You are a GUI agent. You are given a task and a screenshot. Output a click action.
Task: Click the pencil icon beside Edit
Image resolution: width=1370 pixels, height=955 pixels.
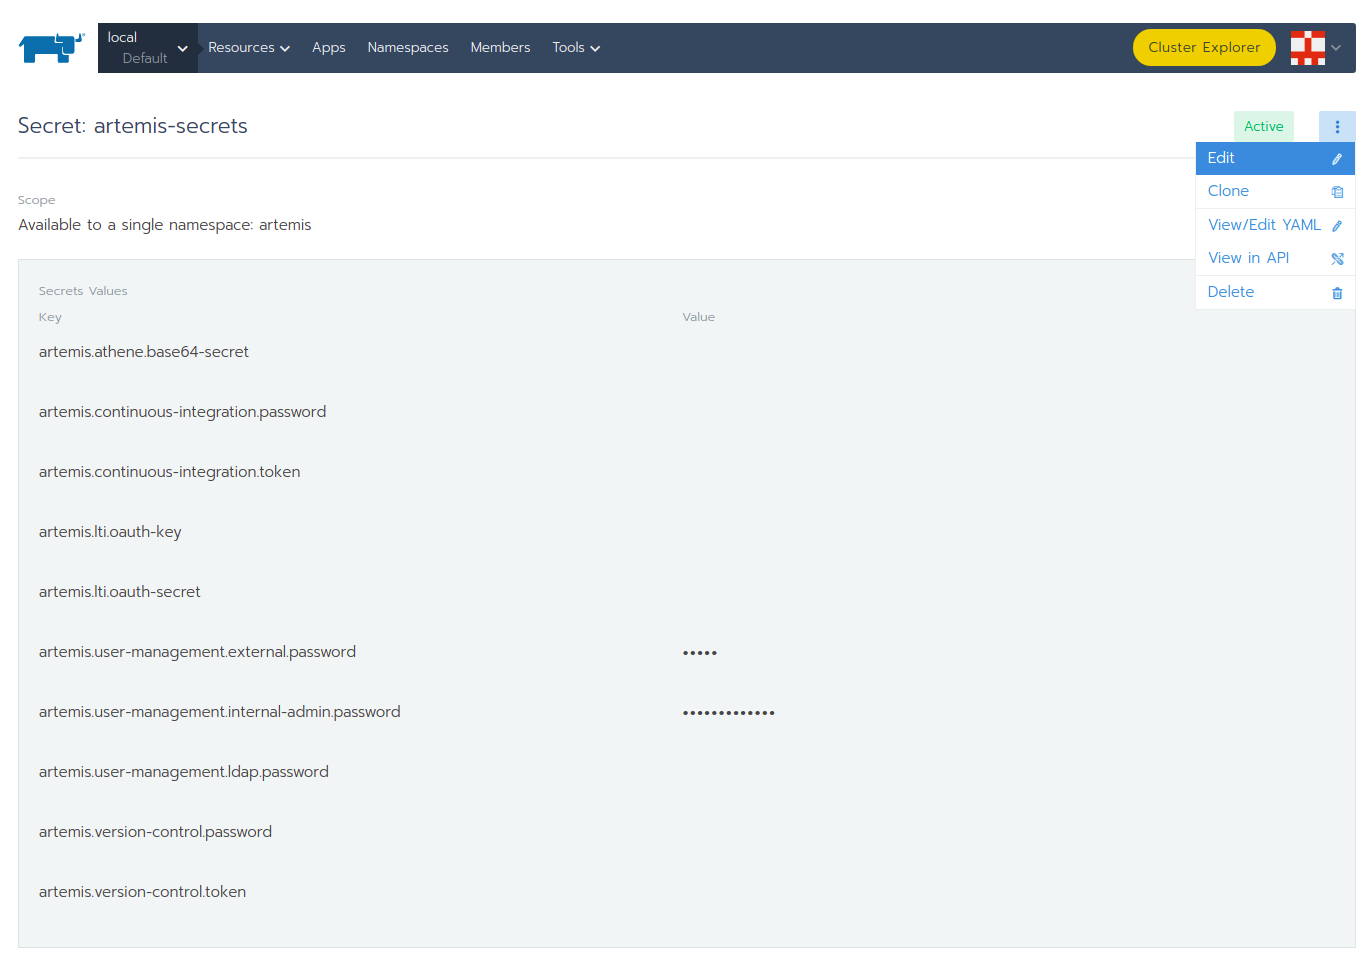(x=1337, y=159)
